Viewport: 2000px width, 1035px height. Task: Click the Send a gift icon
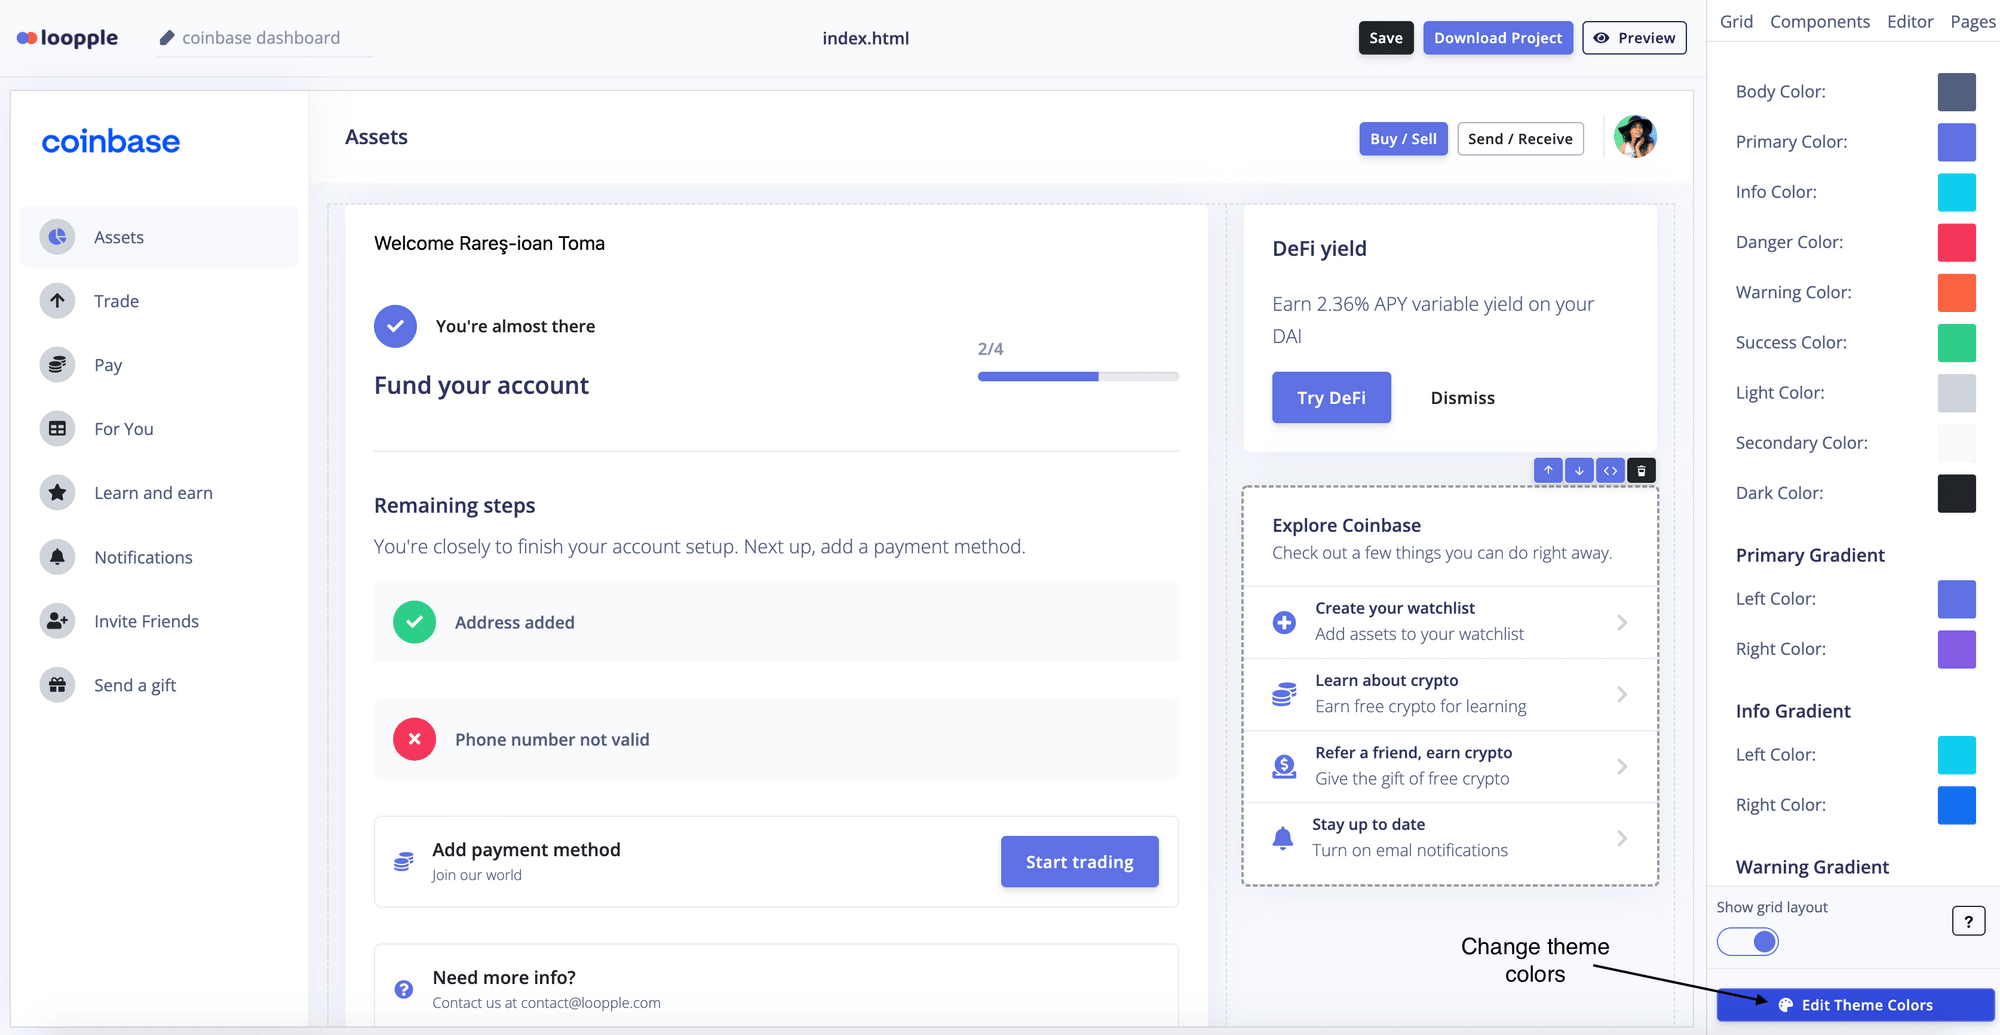click(x=58, y=685)
